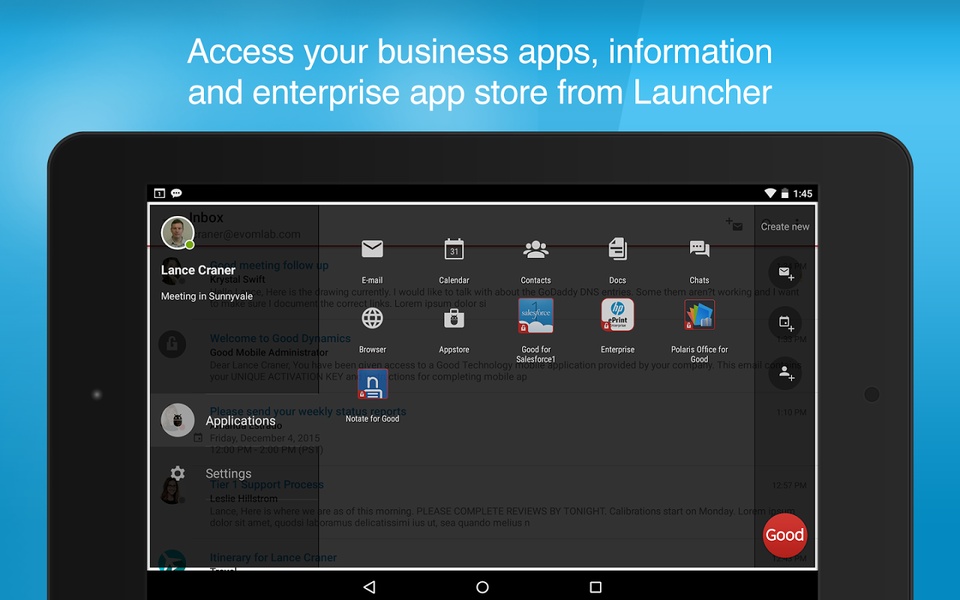Open HP ePrint Enterprise app

(x=617, y=315)
